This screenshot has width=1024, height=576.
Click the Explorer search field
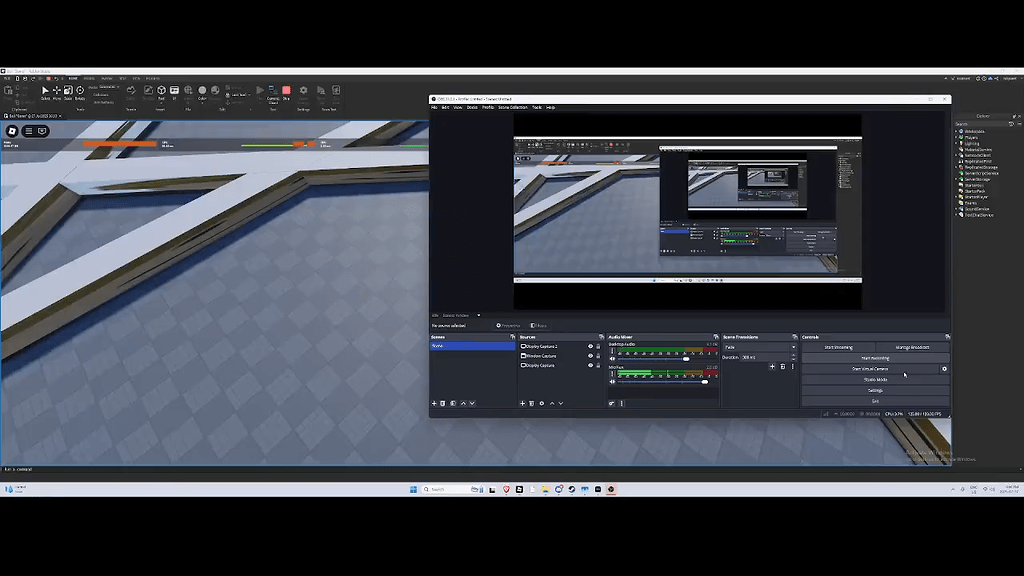click(x=981, y=124)
